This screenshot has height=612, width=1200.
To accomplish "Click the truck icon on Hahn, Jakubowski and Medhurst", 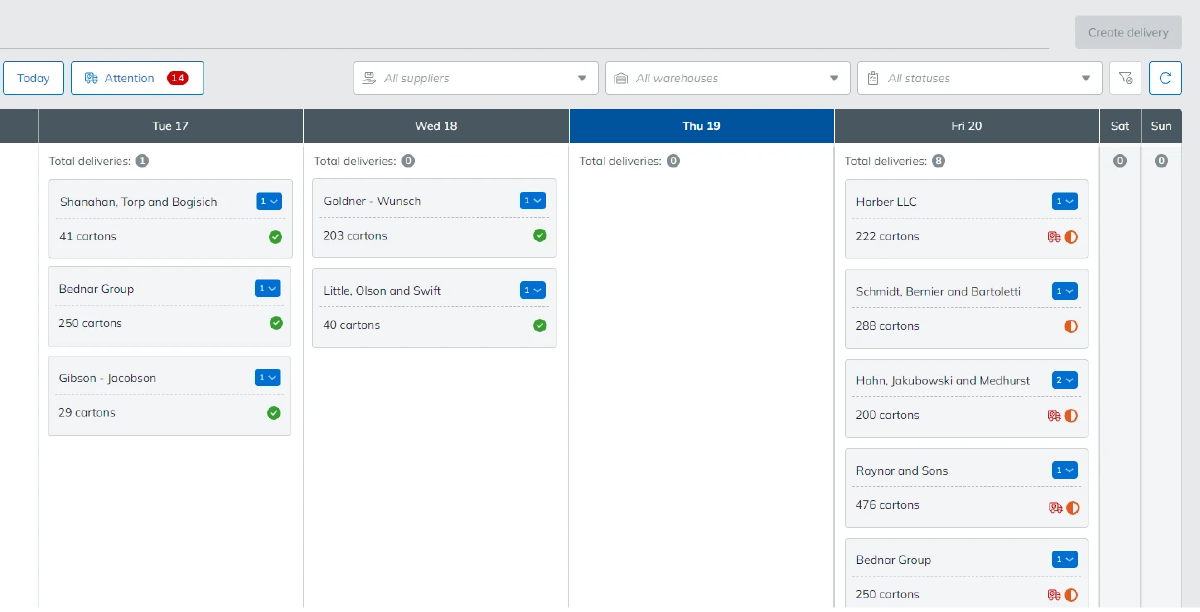I will pyautogui.click(x=1054, y=415).
